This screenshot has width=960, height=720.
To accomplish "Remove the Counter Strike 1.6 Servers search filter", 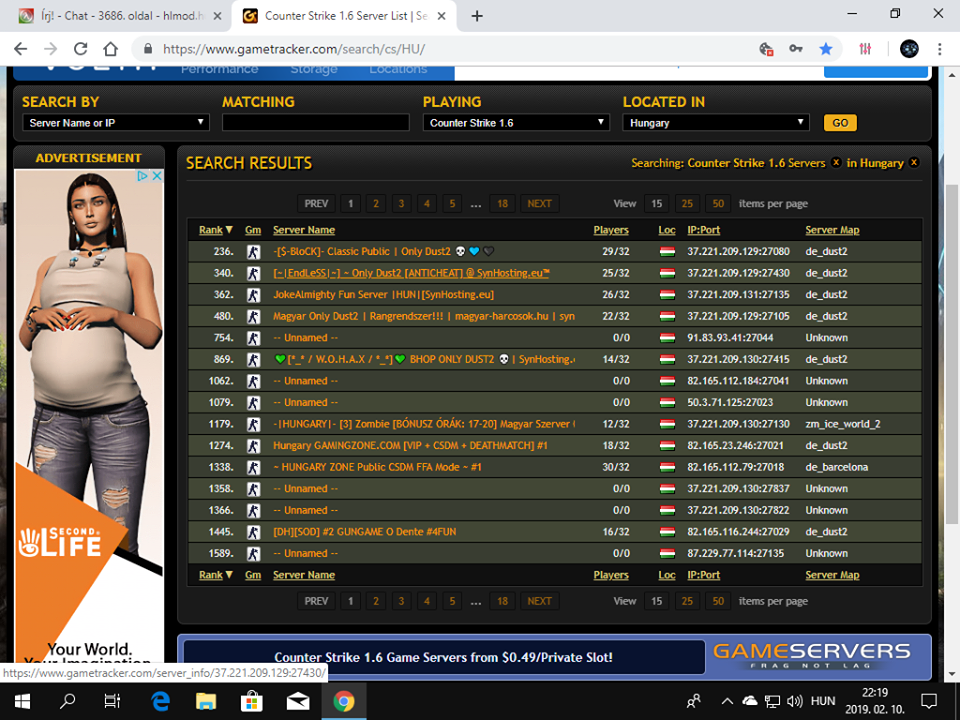I will pos(836,162).
